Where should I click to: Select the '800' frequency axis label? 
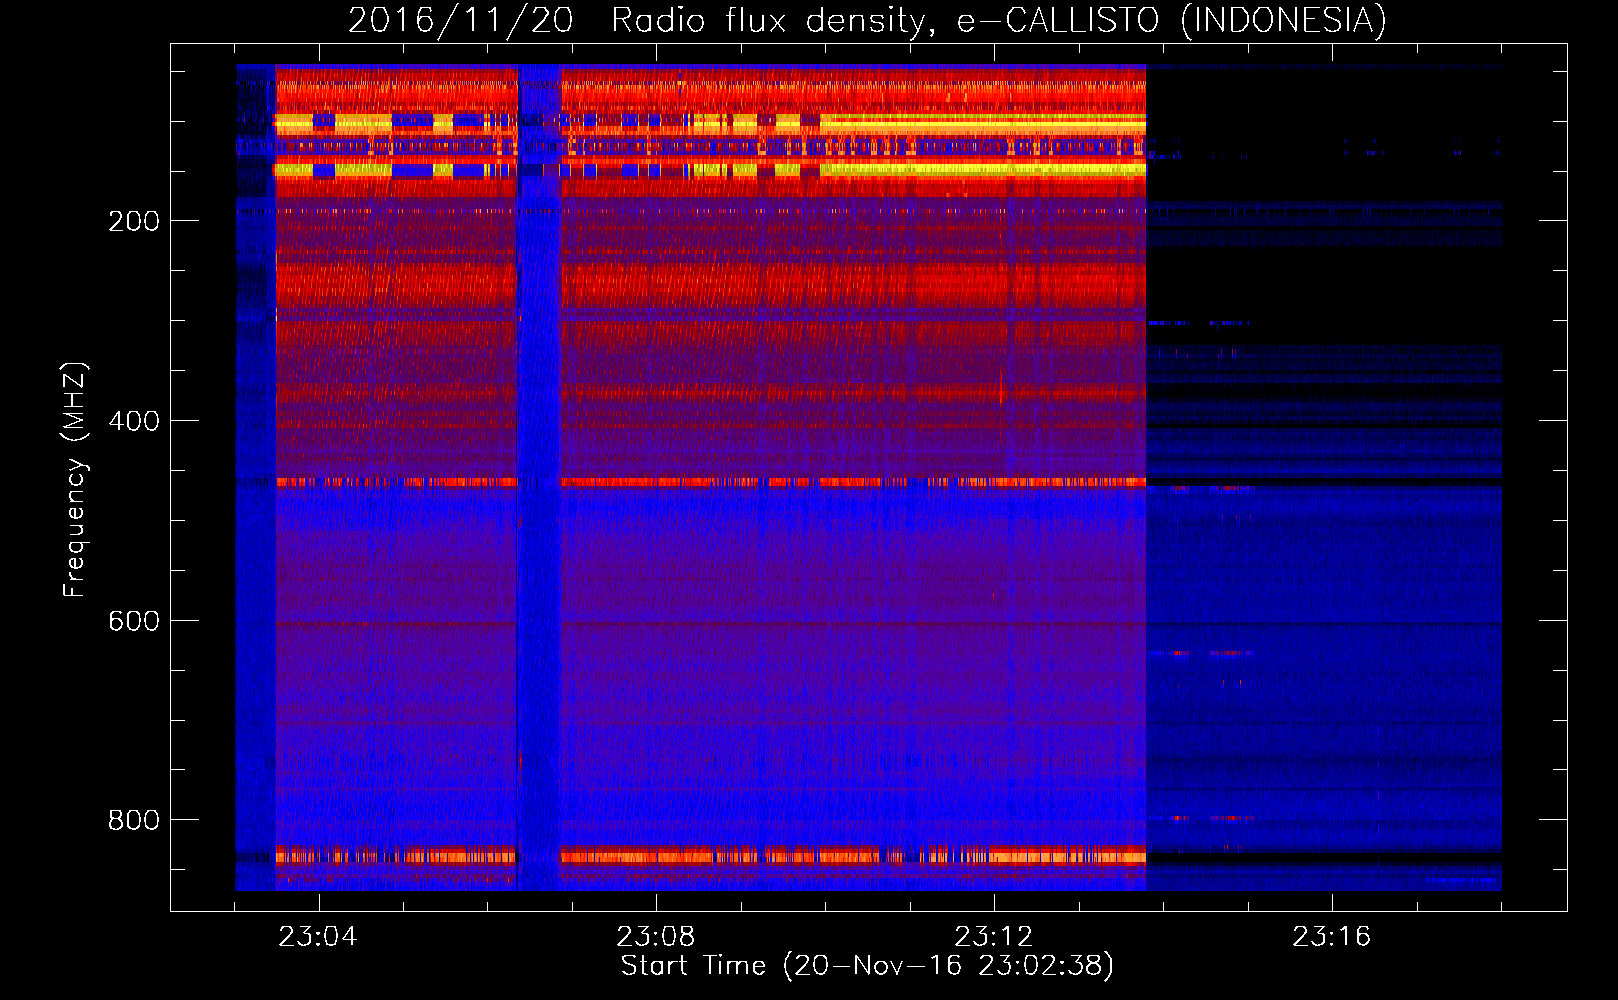(134, 820)
